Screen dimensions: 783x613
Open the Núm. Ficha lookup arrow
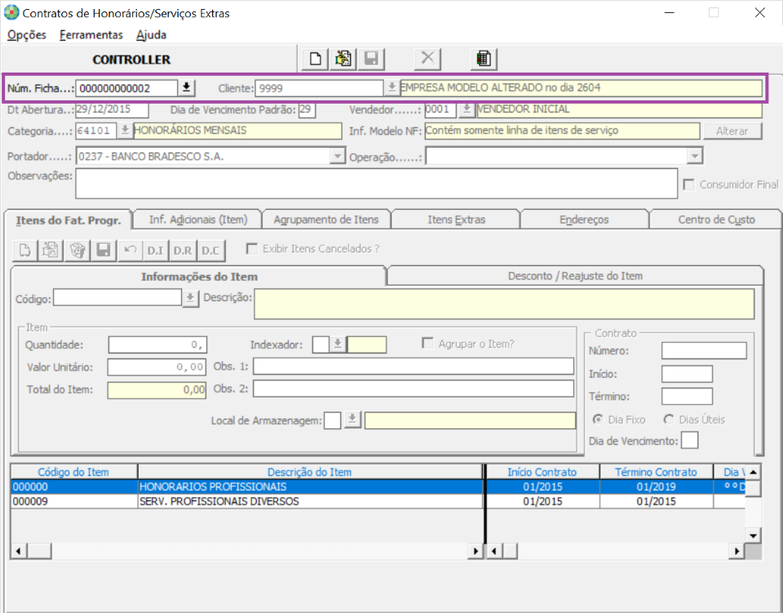tap(186, 88)
